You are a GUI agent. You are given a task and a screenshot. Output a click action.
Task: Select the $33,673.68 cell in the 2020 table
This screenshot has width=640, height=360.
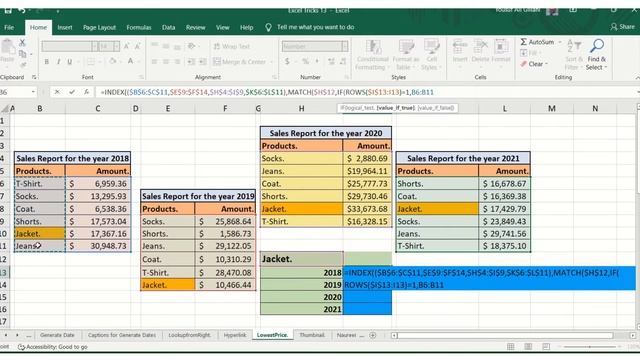[x=367, y=209]
